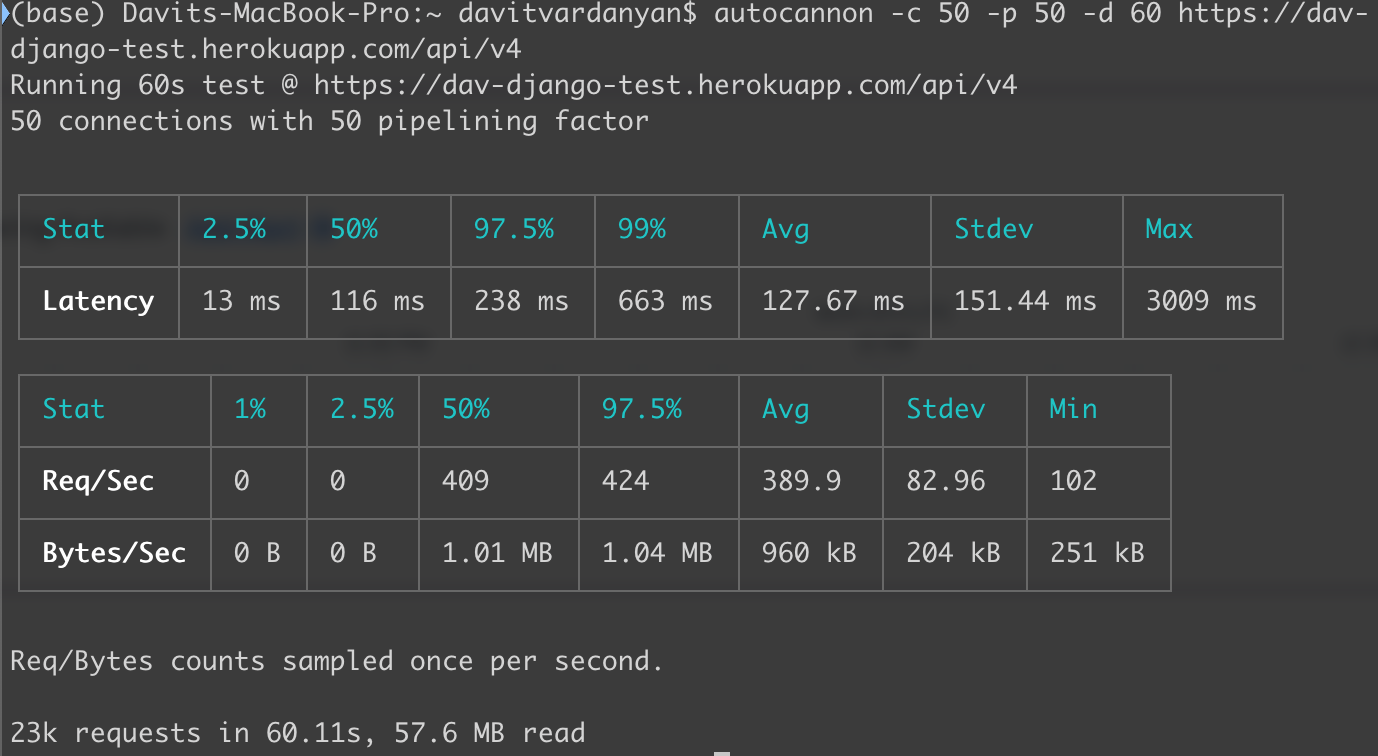Screen dimensions: 1378x756
Task: Click the 663 ms 99% latency value
Action: pyautogui.click(x=665, y=301)
